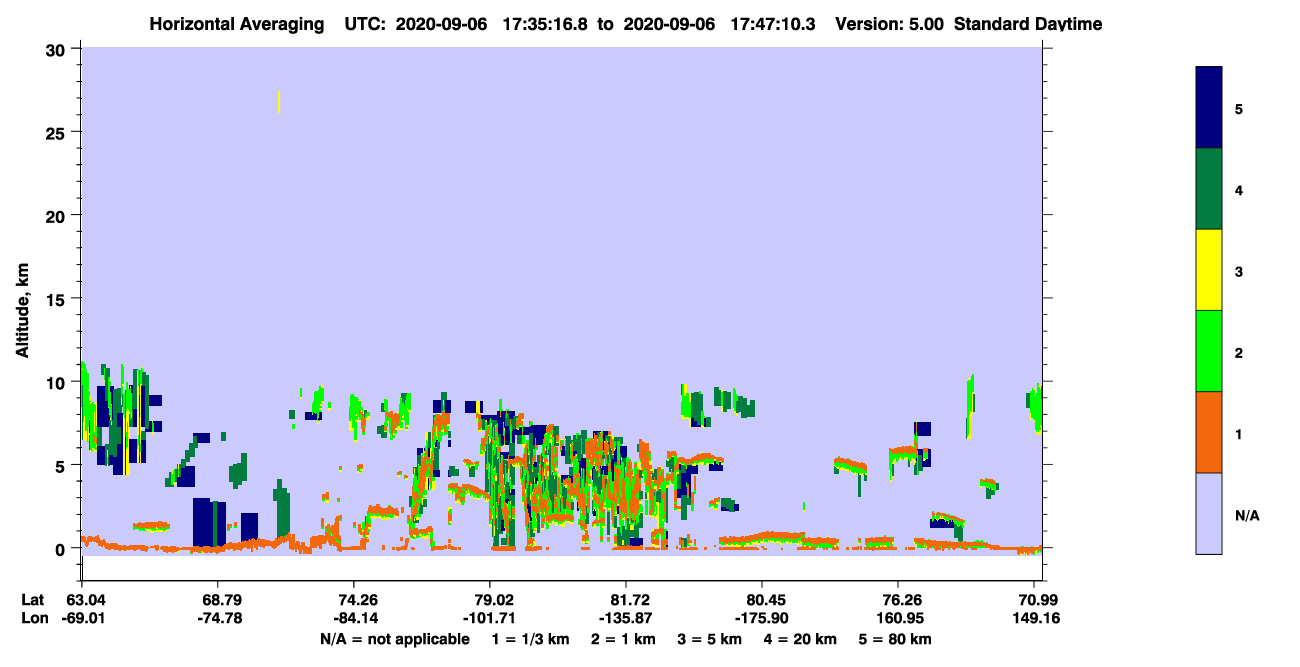This screenshot has height=667, width=1300.
Task: Click the colorbar label '5'
Action: tap(1239, 109)
